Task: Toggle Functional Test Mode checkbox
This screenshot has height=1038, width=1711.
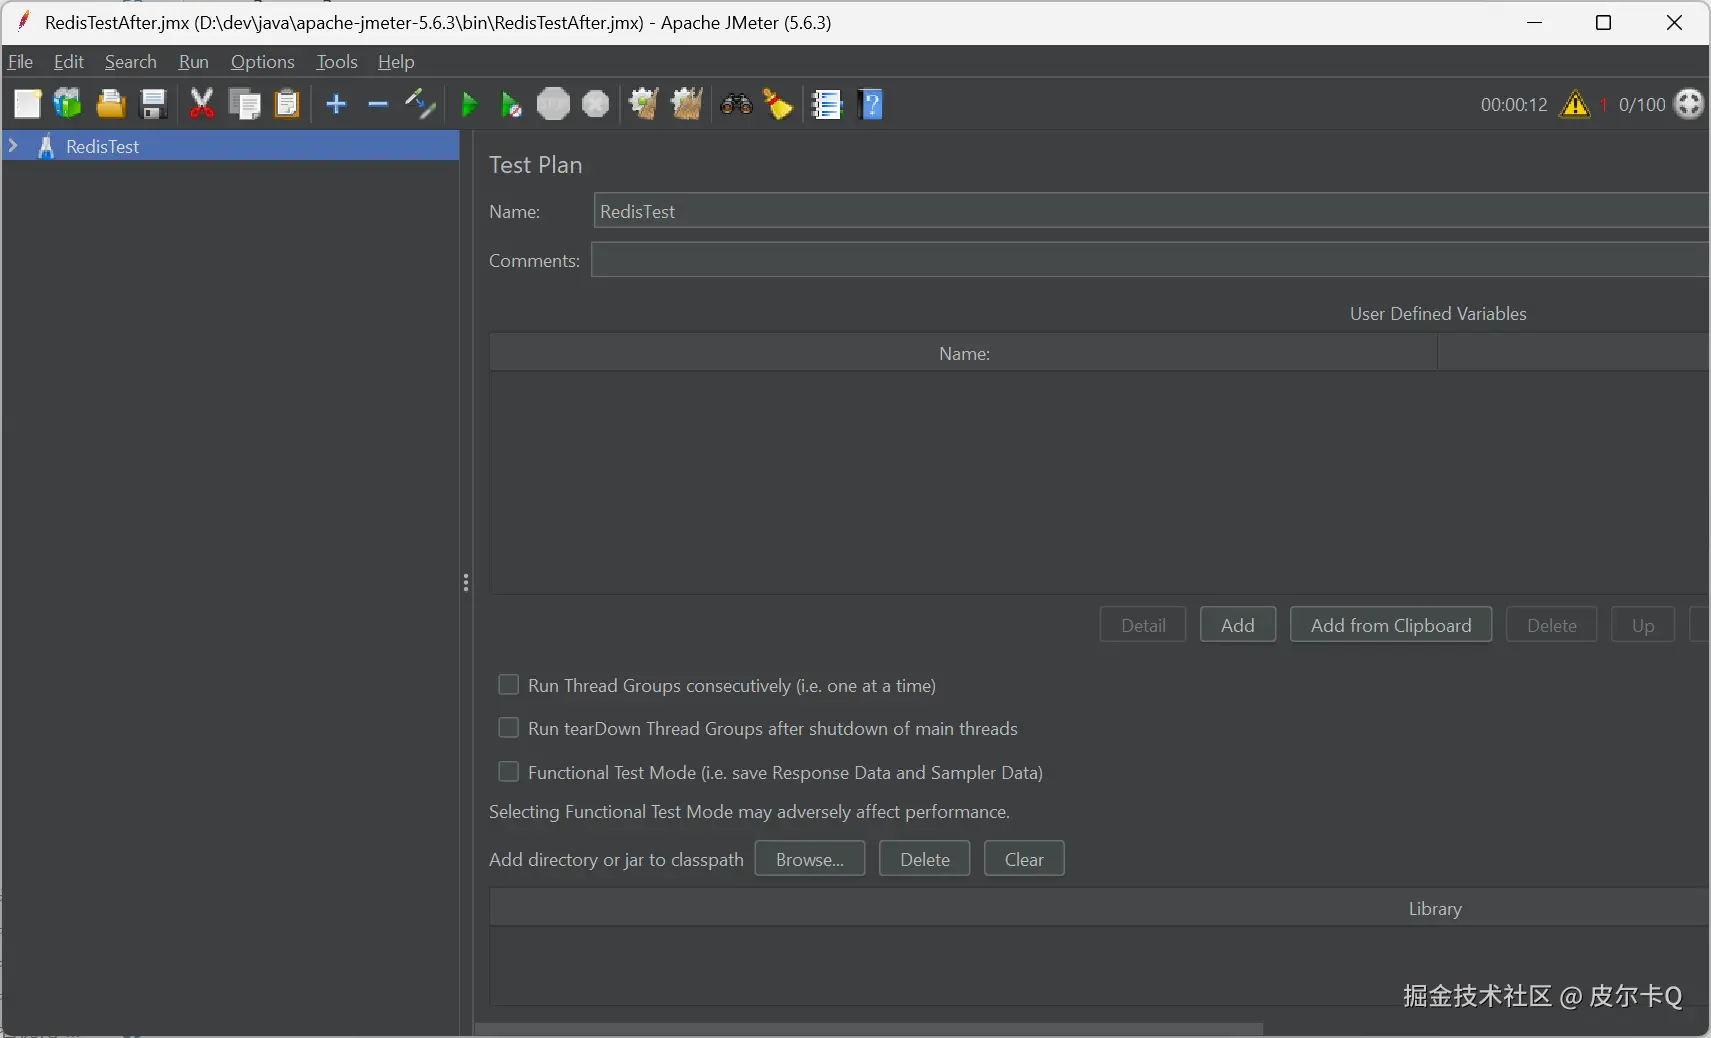Action: 509,772
